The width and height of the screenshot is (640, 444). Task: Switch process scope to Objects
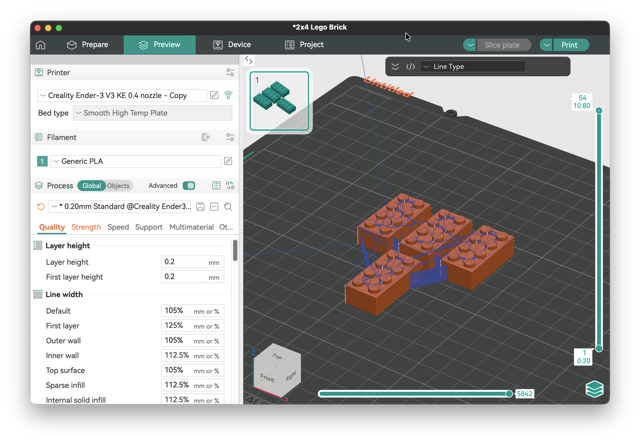[x=118, y=186]
